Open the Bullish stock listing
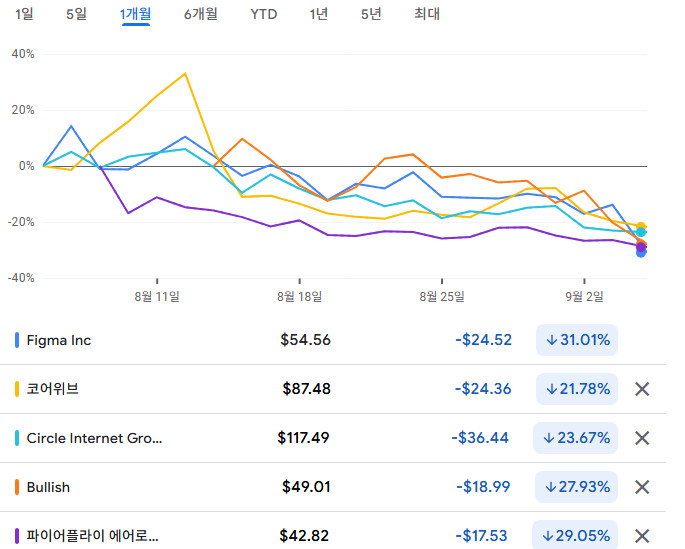Screen dimensions: 685x549 tap(48, 487)
